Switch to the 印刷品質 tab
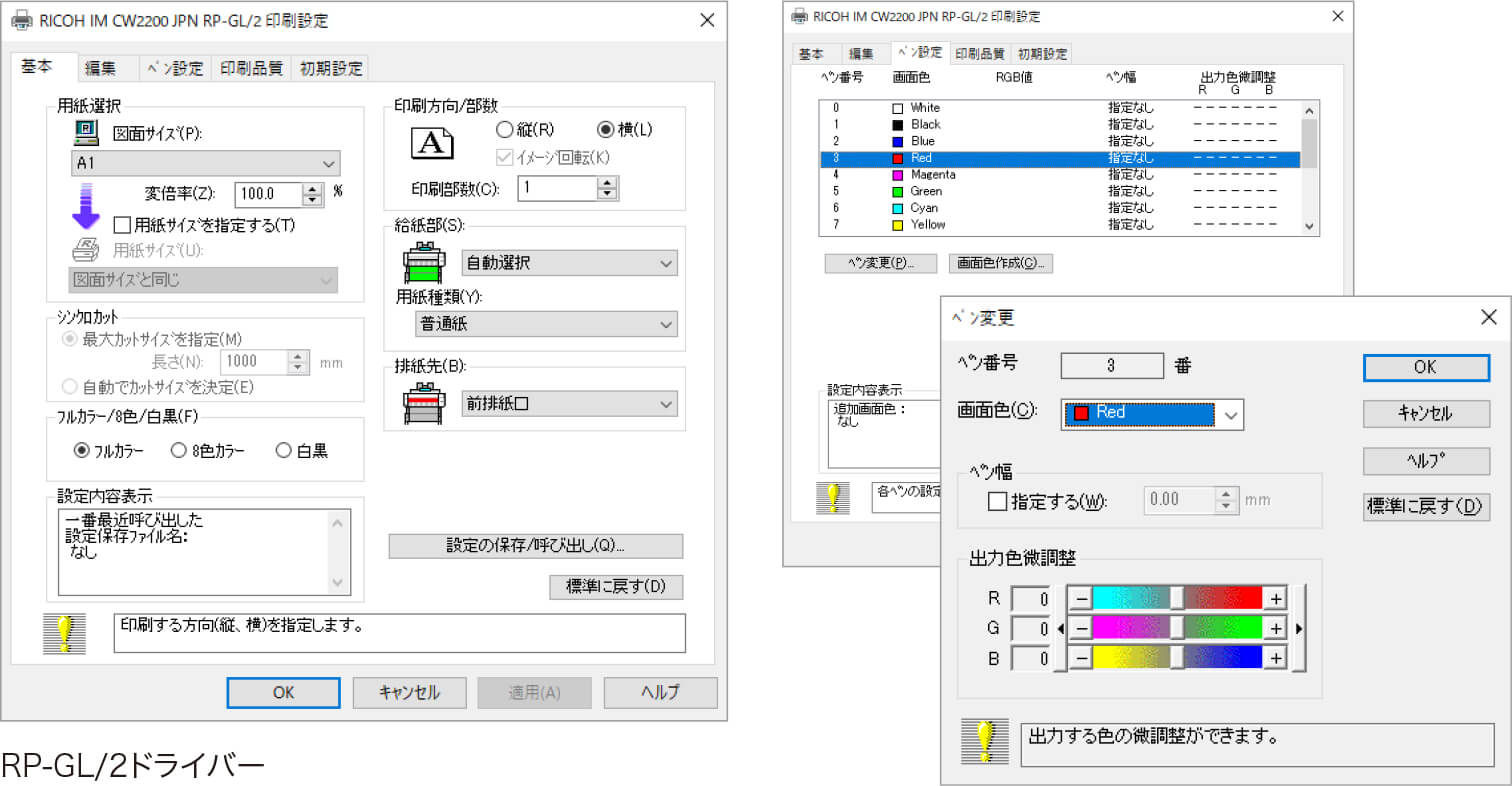1512x786 pixels. [x=251, y=67]
